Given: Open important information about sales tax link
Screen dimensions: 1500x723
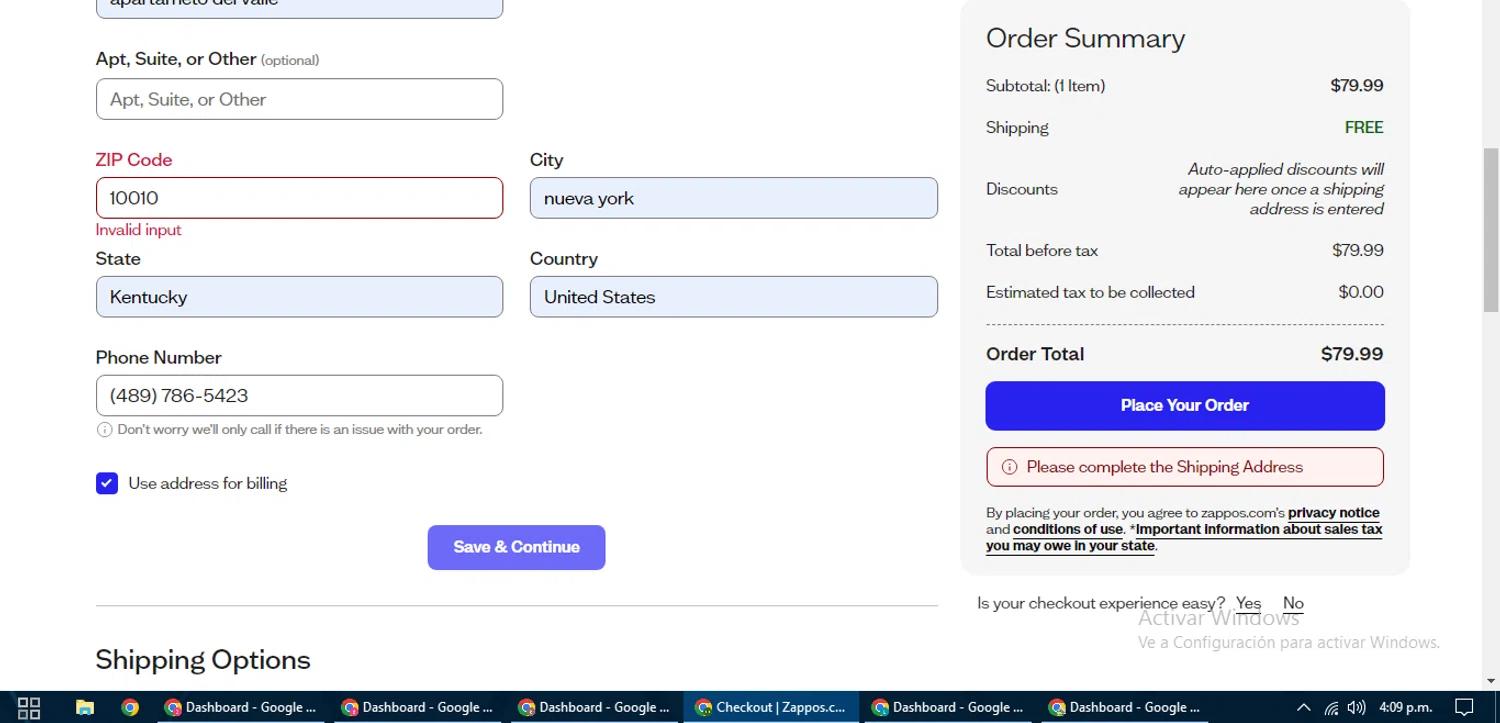Looking at the screenshot, I should [x=1184, y=538].
